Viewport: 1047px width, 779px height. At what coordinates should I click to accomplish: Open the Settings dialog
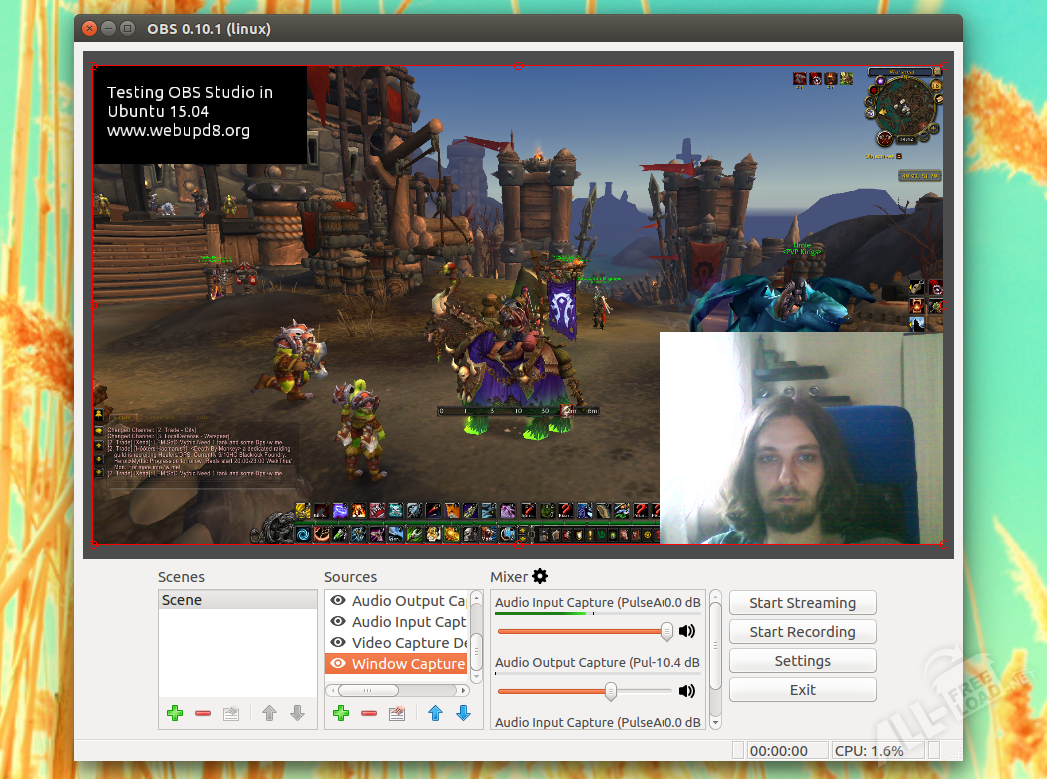pyautogui.click(x=802, y=661)
